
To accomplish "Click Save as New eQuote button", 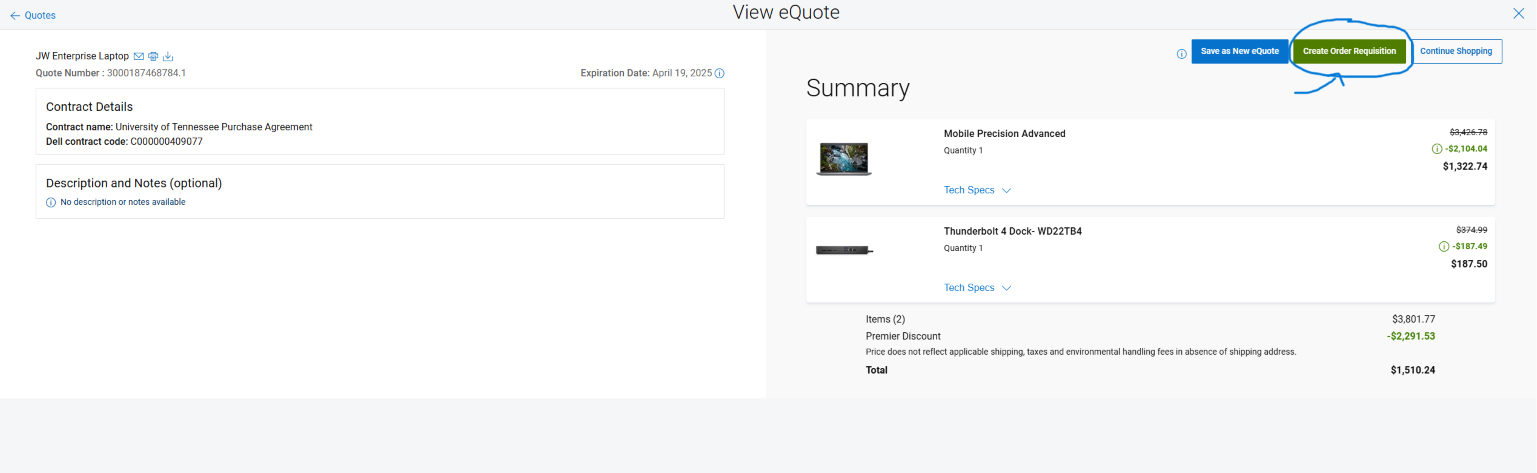I will click(x=1239, y=51).
